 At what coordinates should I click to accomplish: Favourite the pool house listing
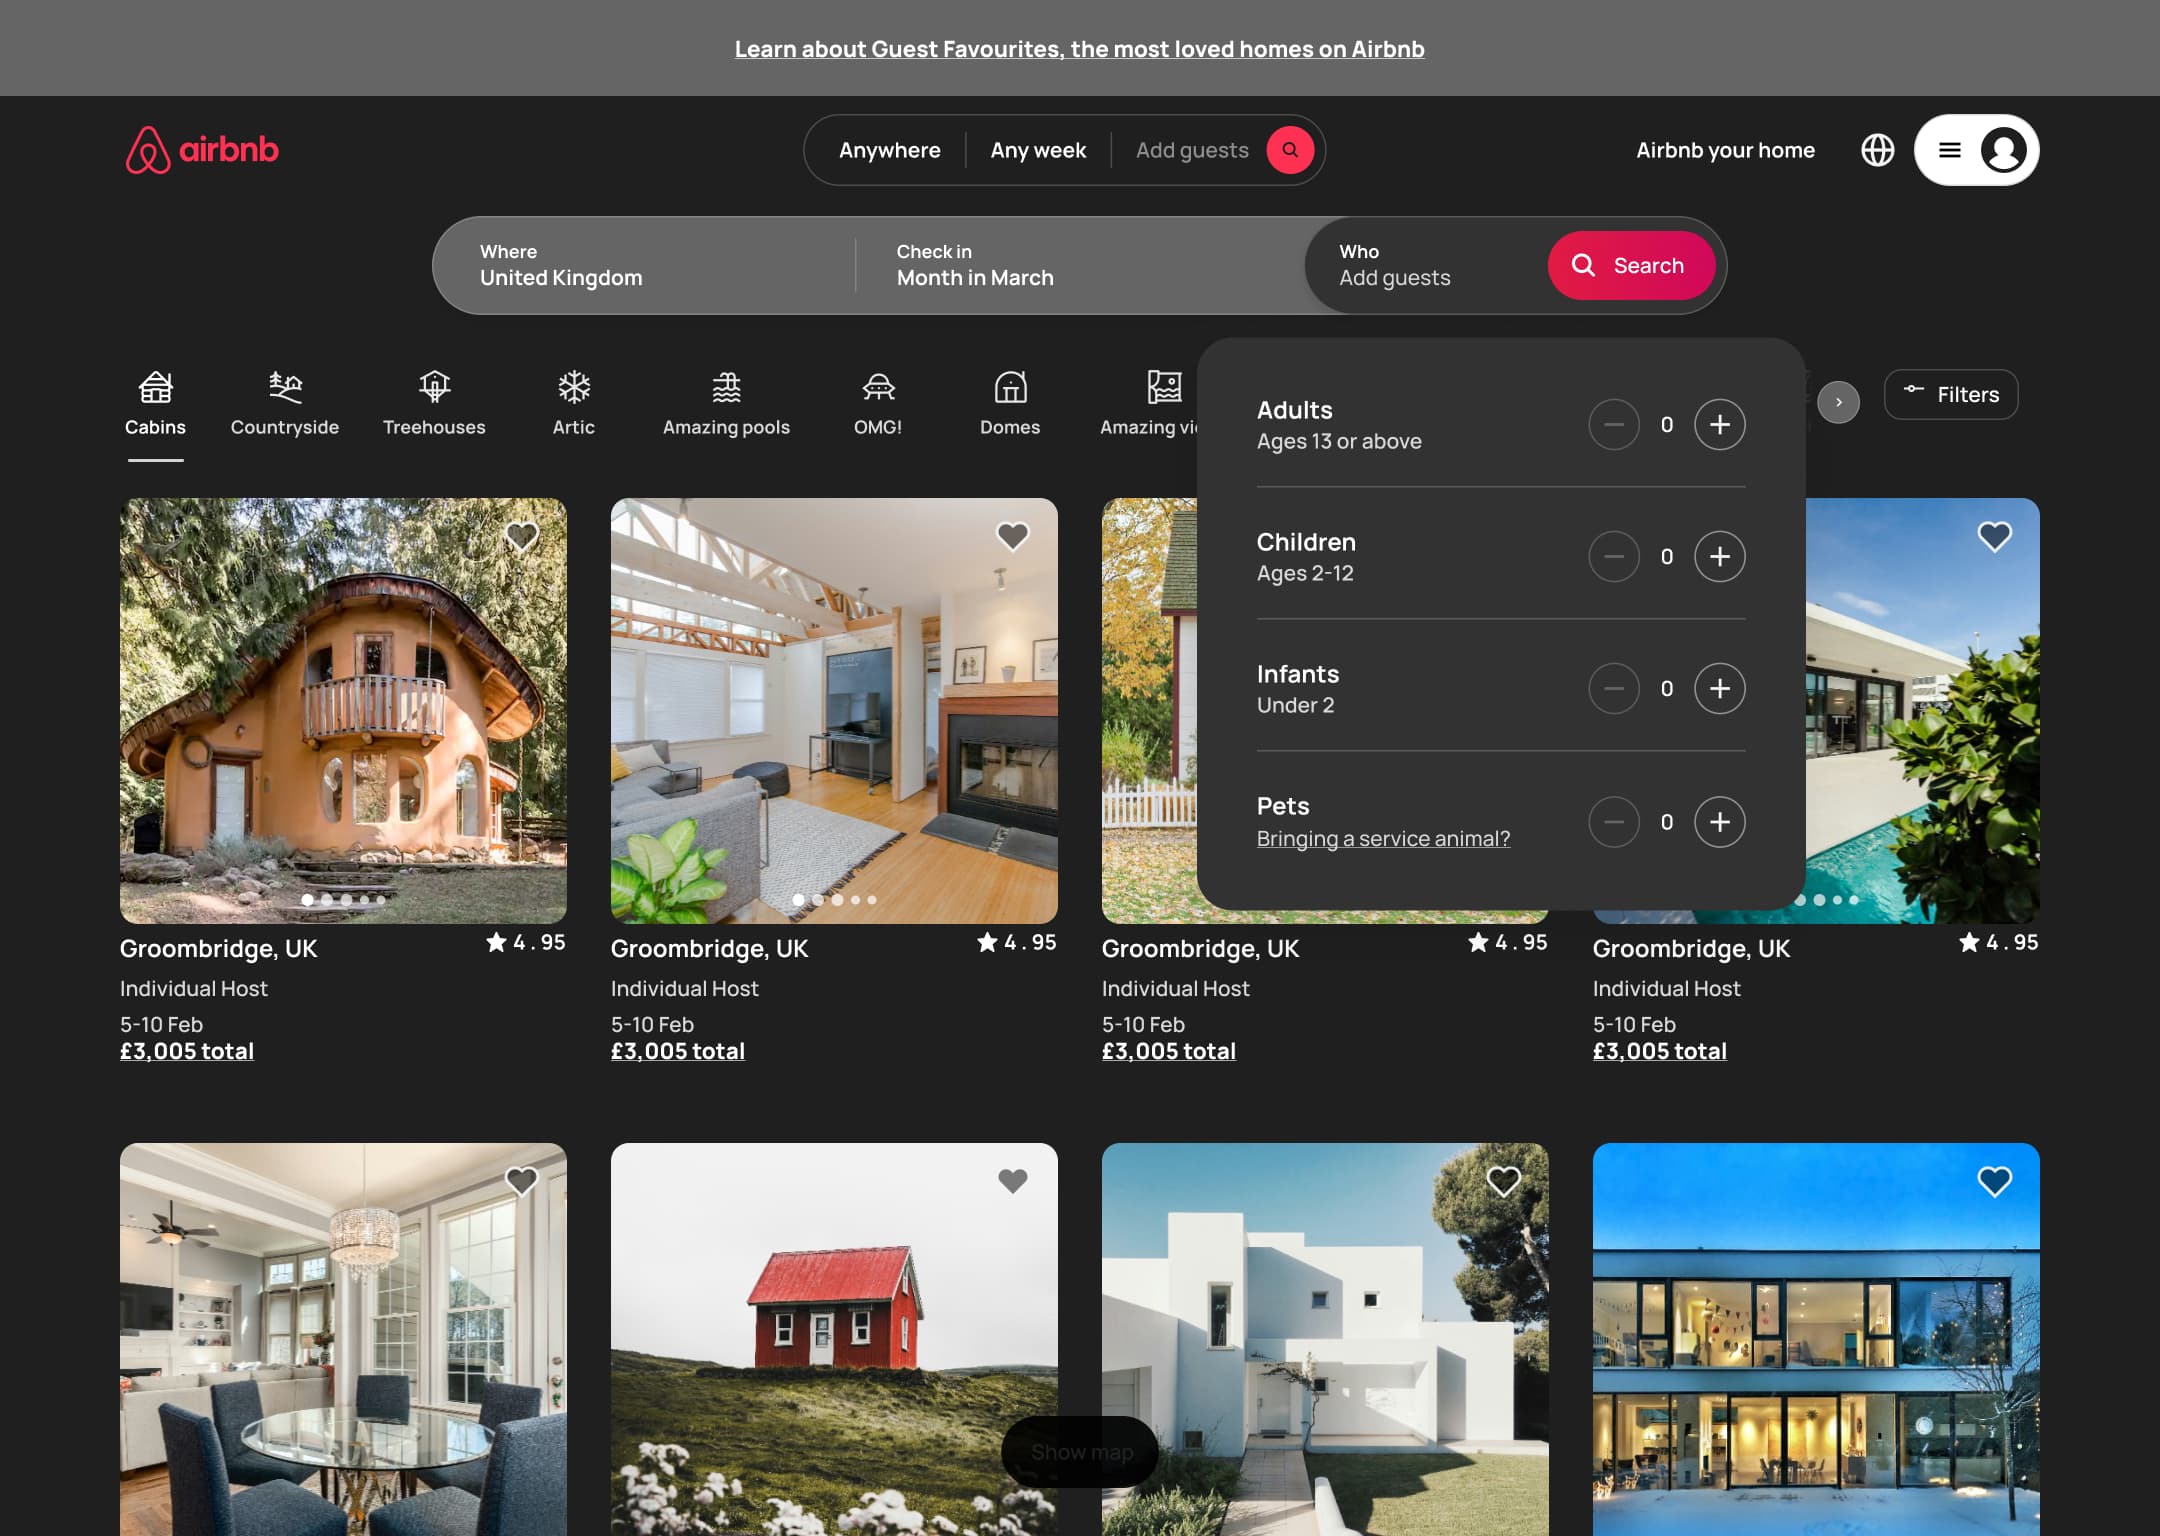(x=1994, y=536)
